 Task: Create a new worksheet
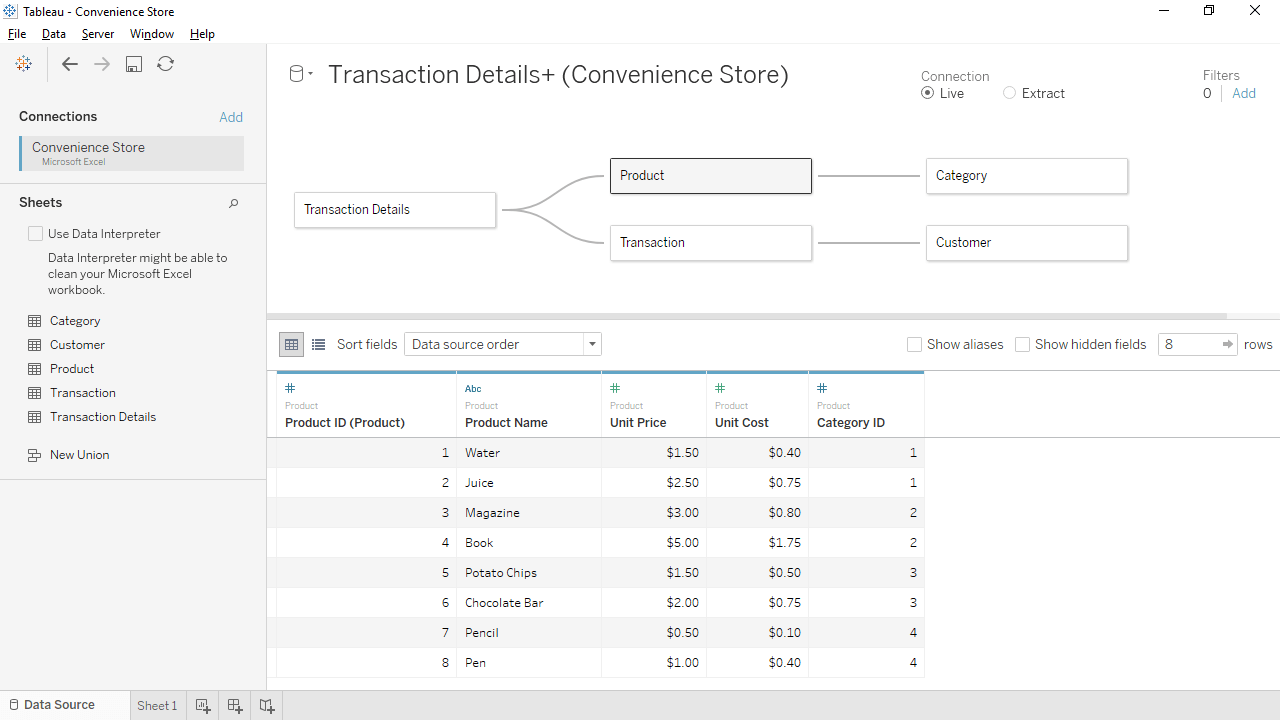(x=203, y=705)
